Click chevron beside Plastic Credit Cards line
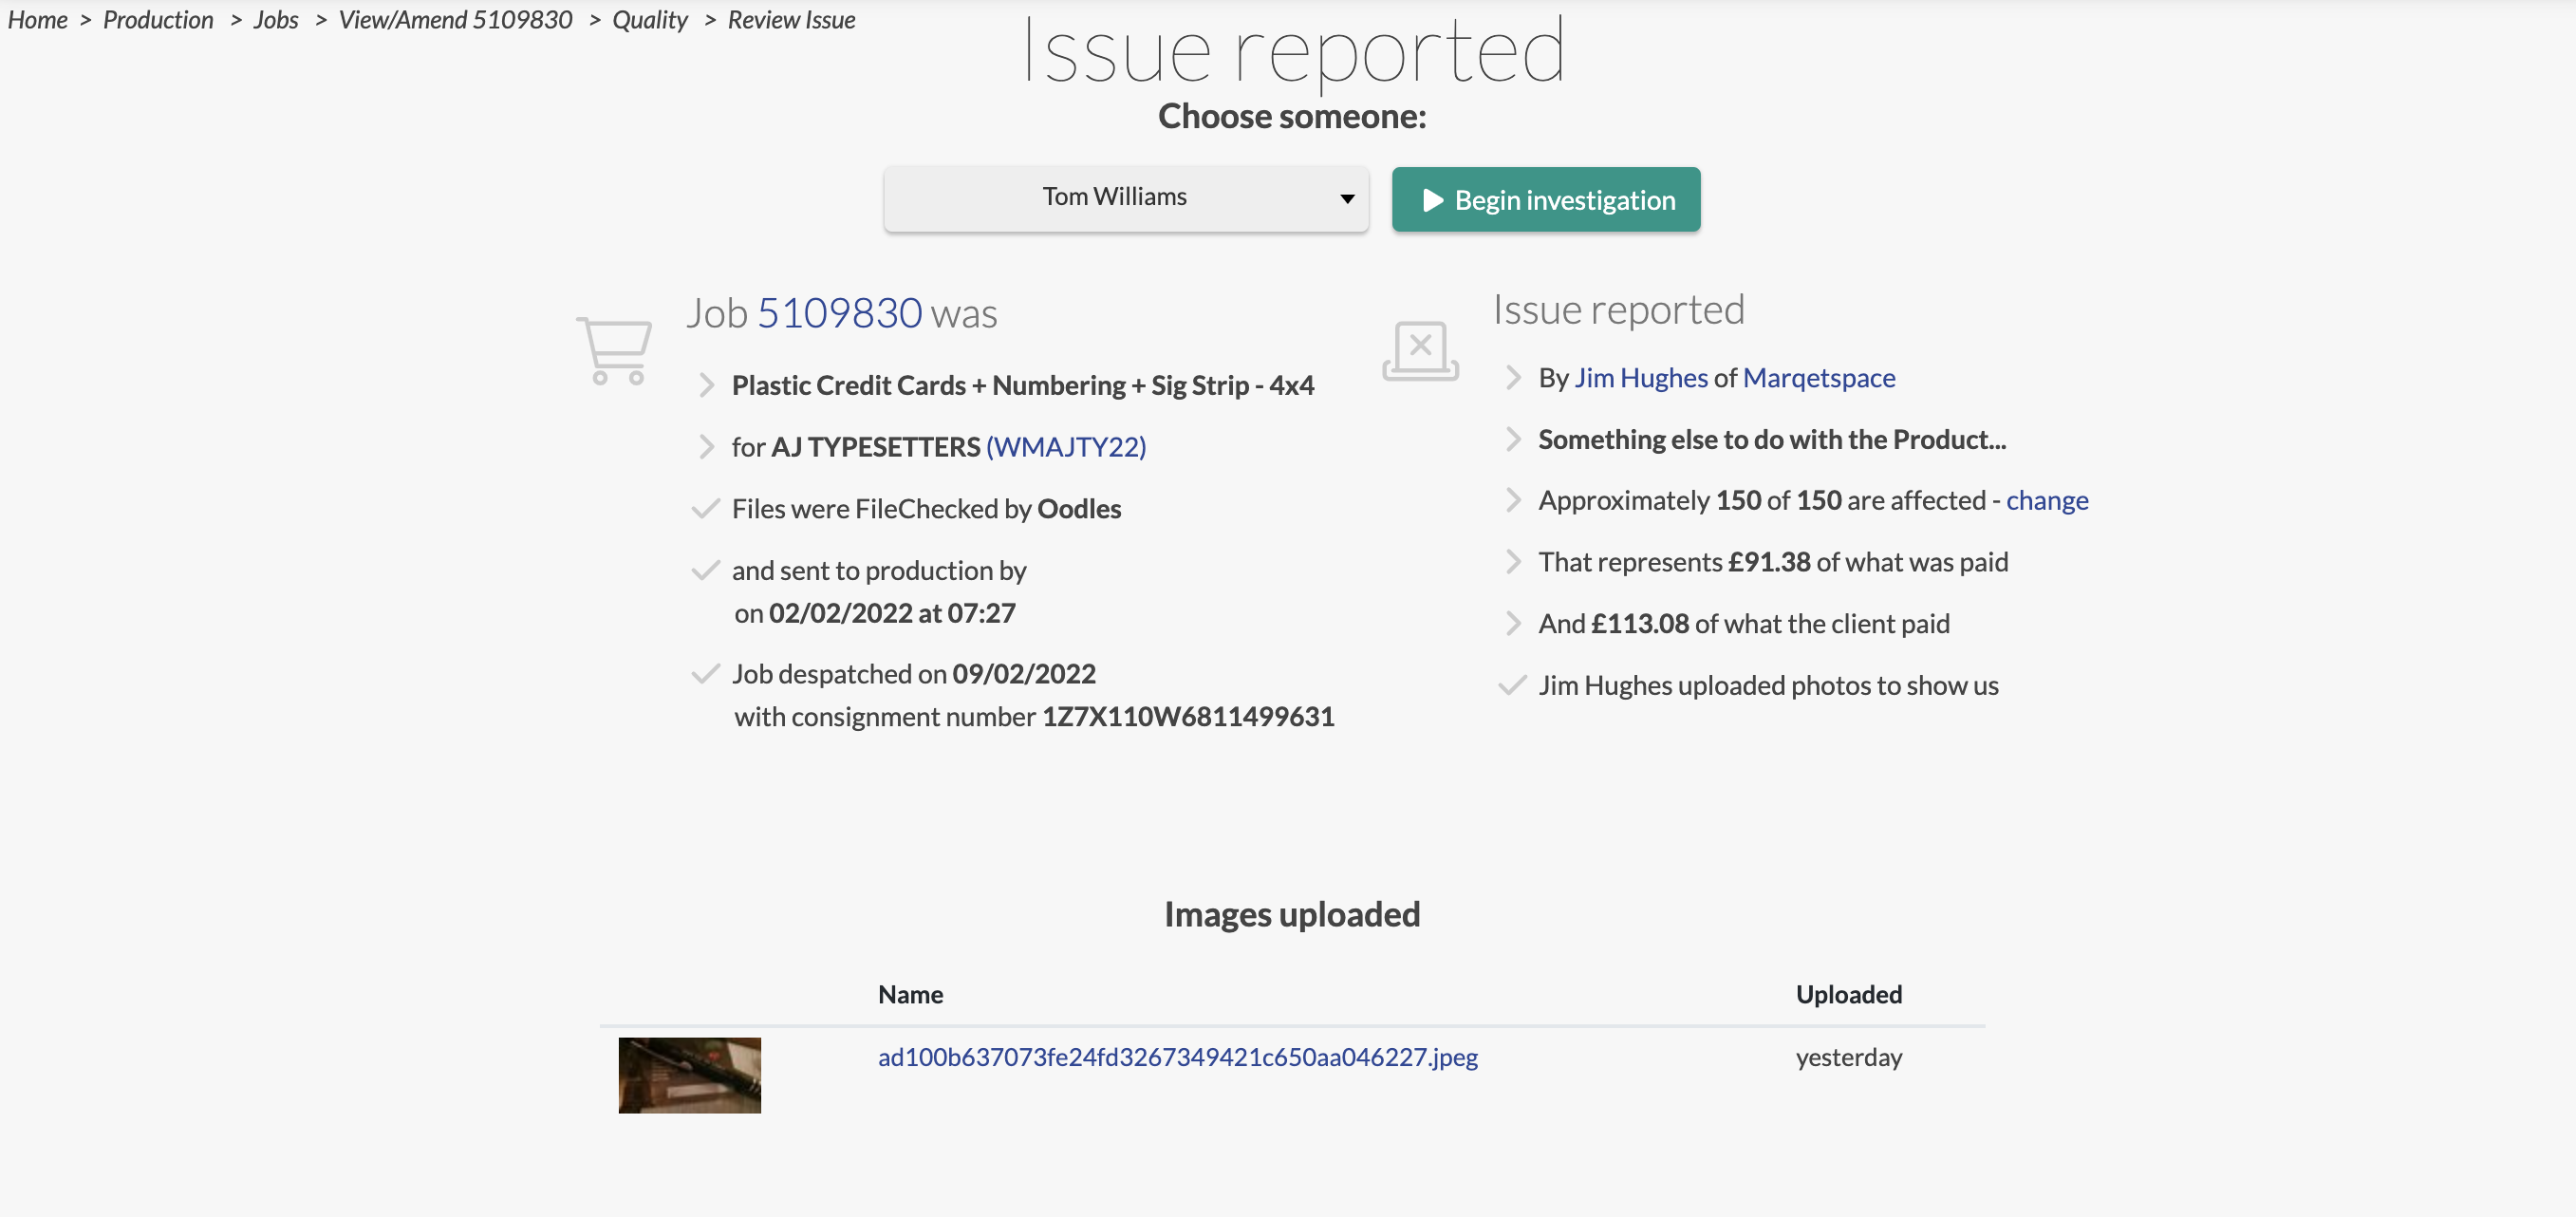This screenshot has height=1217, width=2576. [706, 385]
